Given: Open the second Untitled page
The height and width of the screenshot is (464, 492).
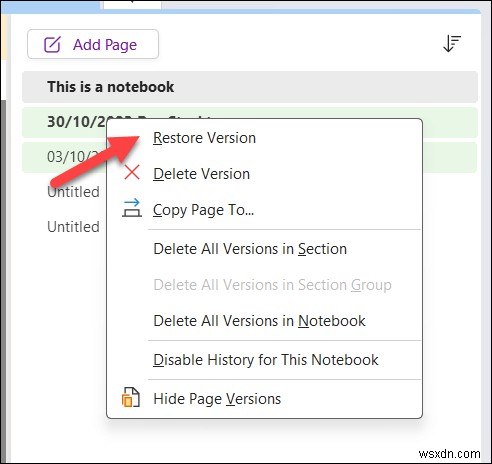Looking at the screenshot, I should (x=73, y=227).
